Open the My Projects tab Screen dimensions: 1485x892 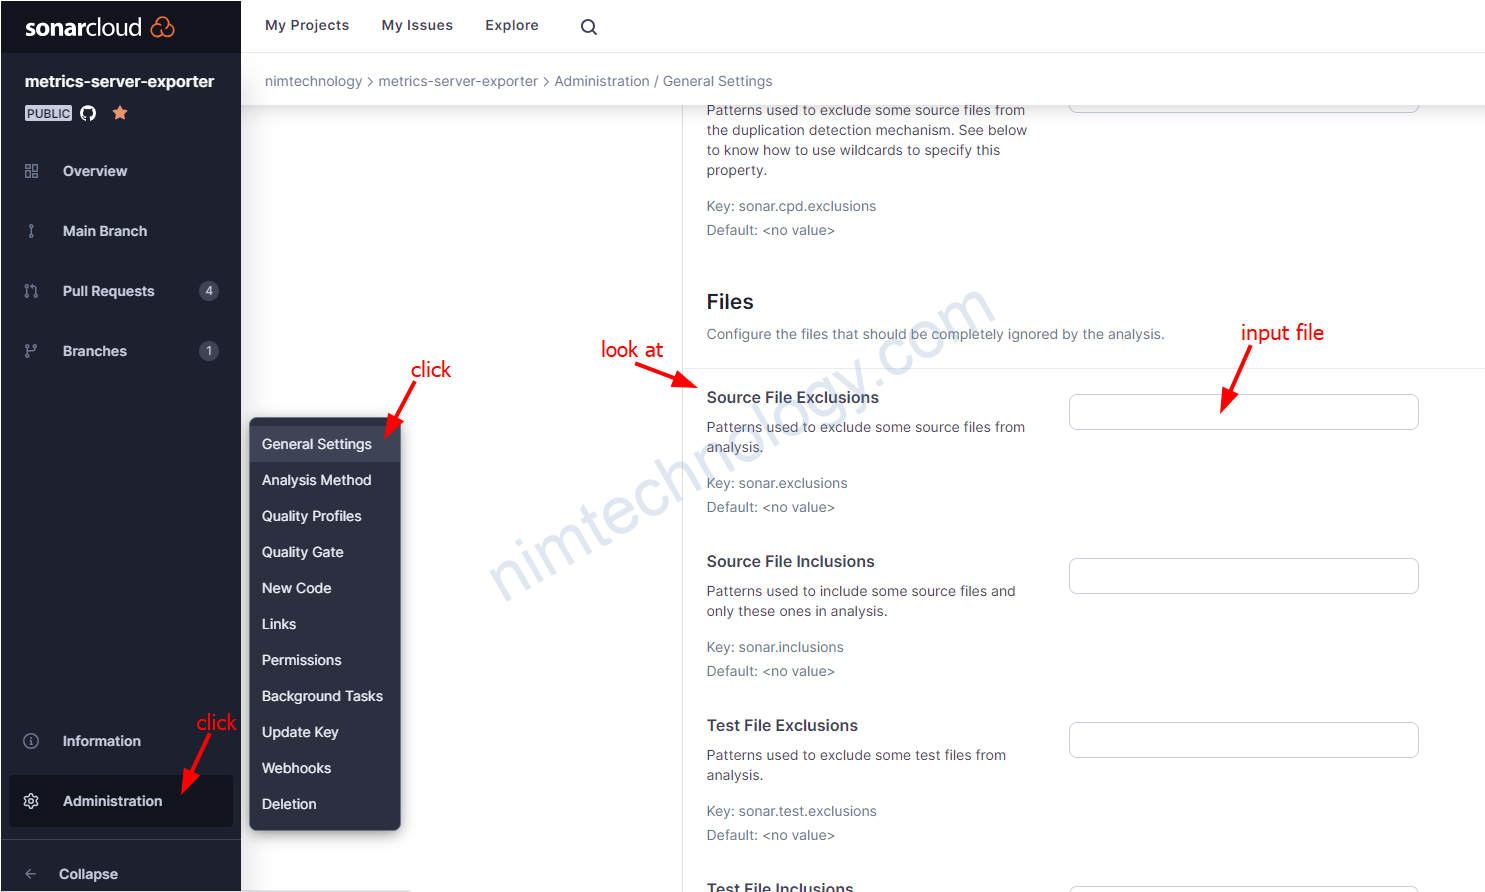[x=307, y=25]
